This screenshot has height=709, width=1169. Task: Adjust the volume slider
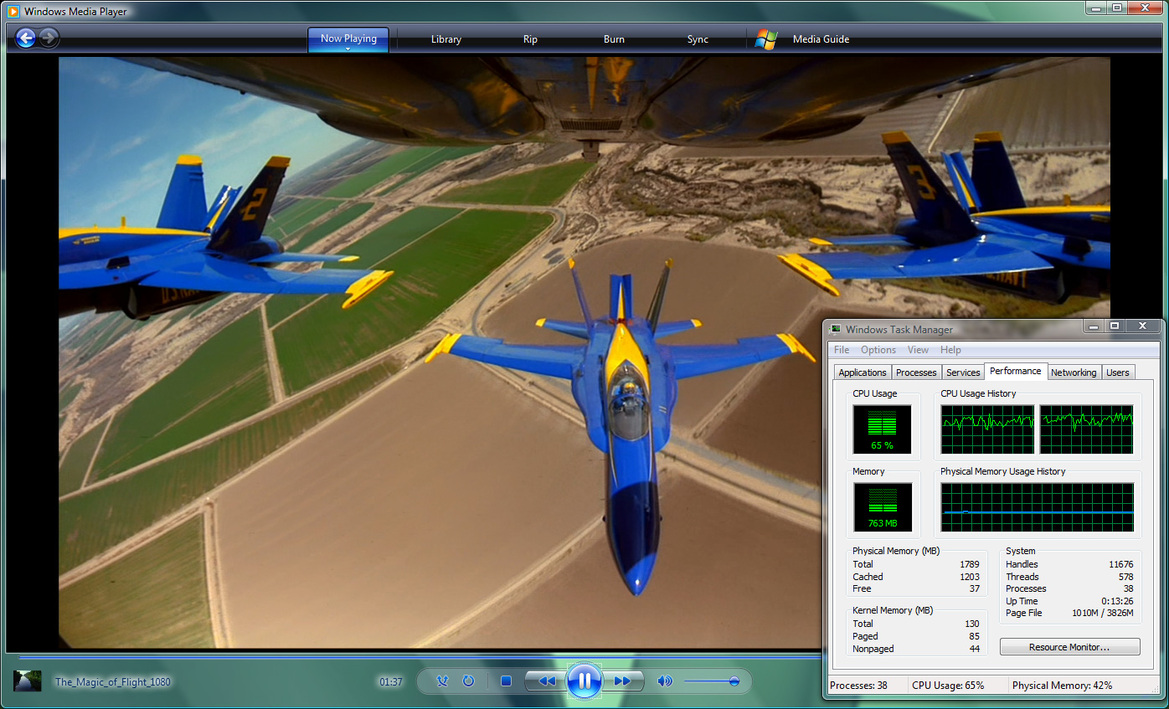[712, 681]
